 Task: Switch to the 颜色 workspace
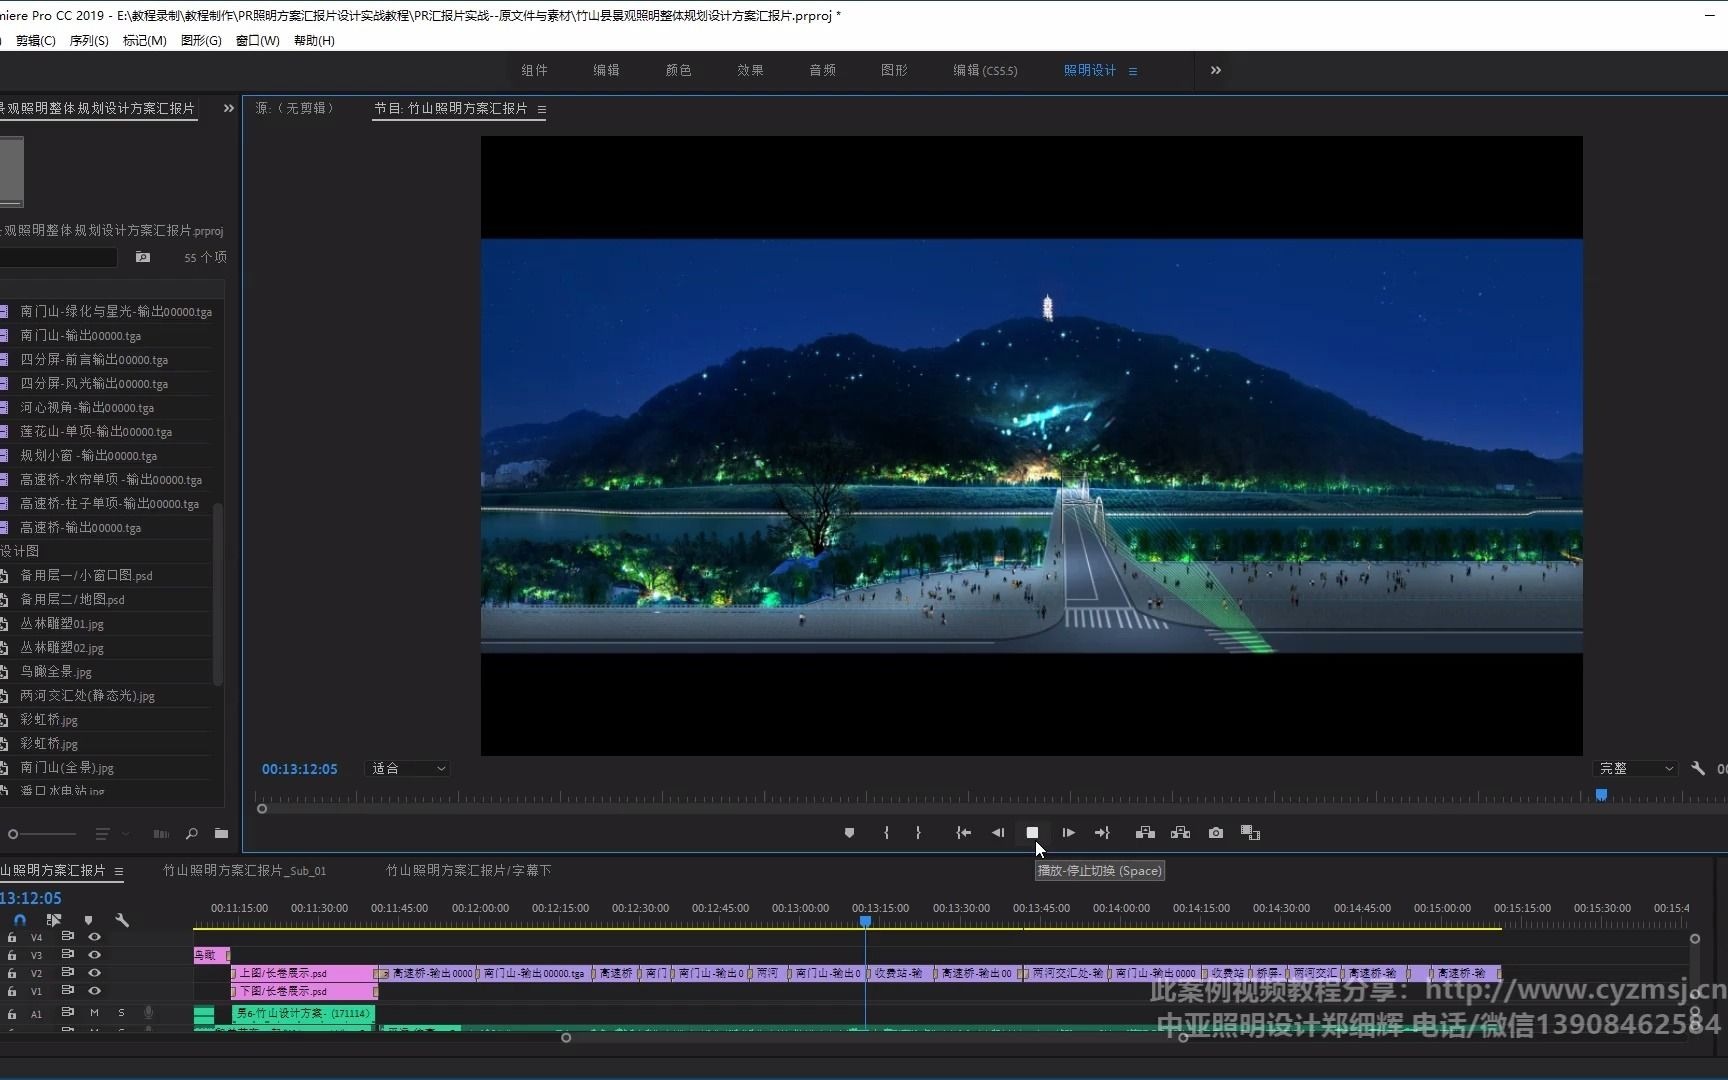pos(678,70)
